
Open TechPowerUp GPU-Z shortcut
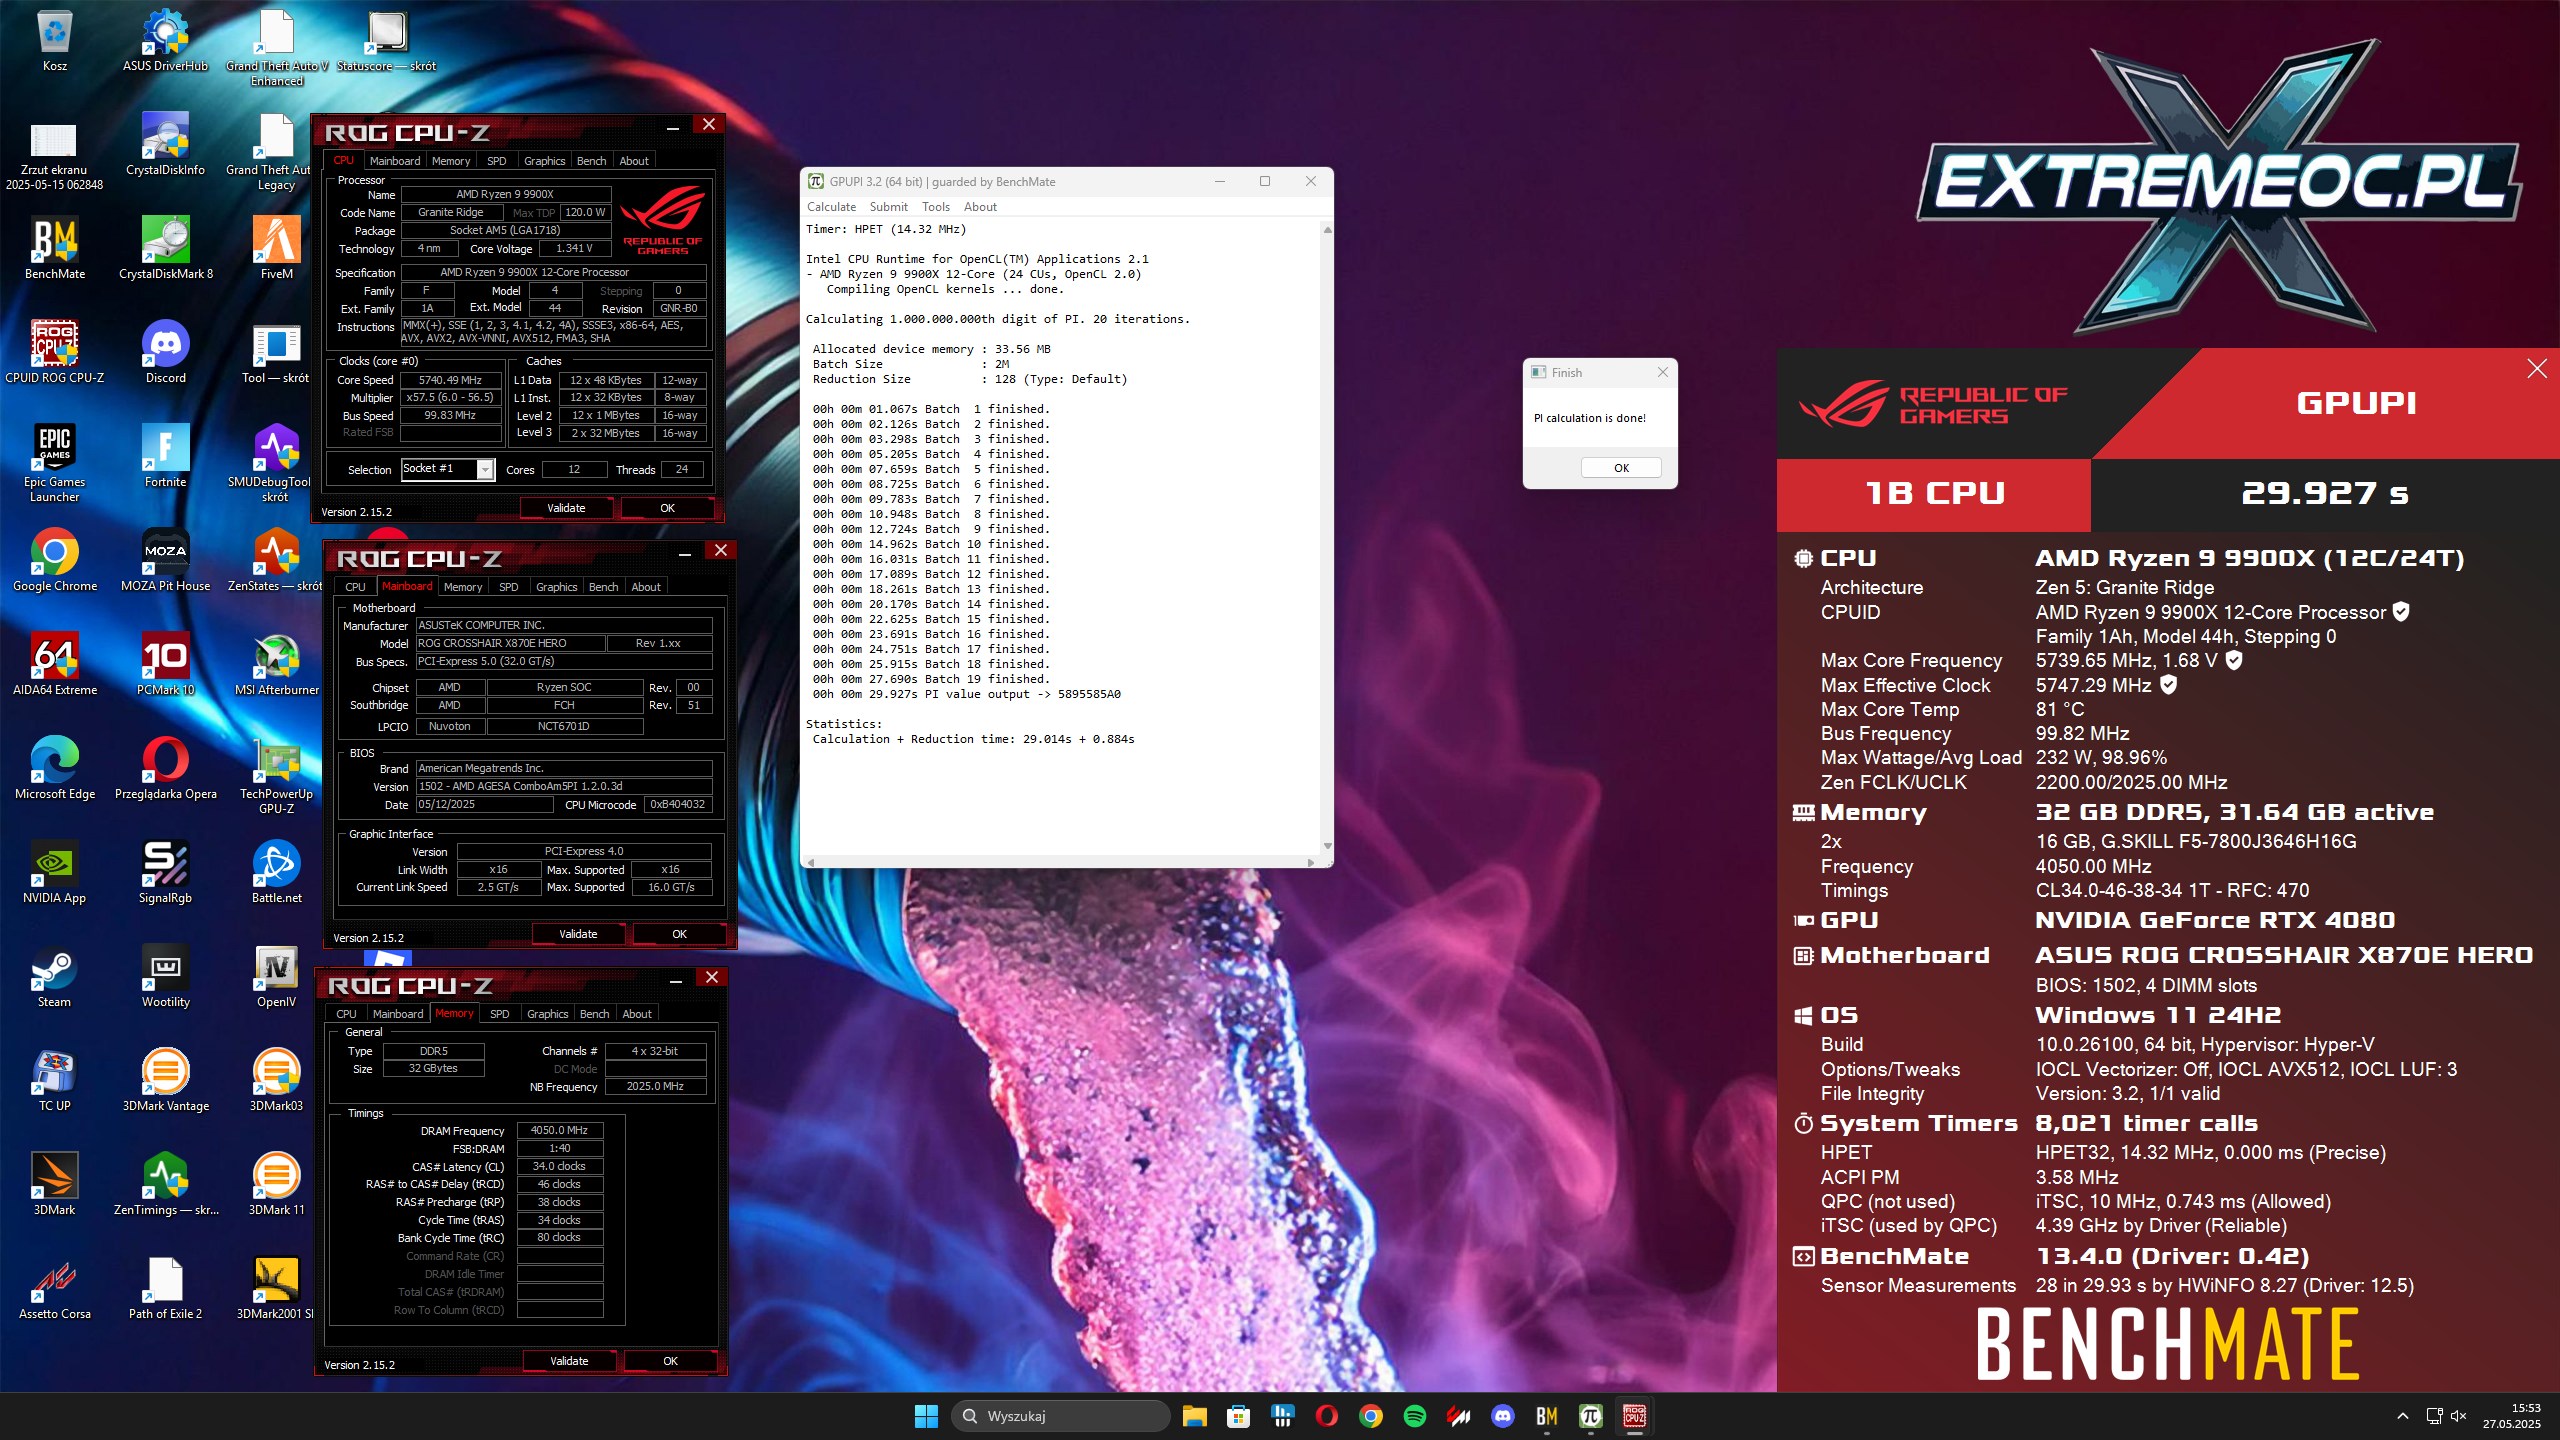tap(277, 776)
